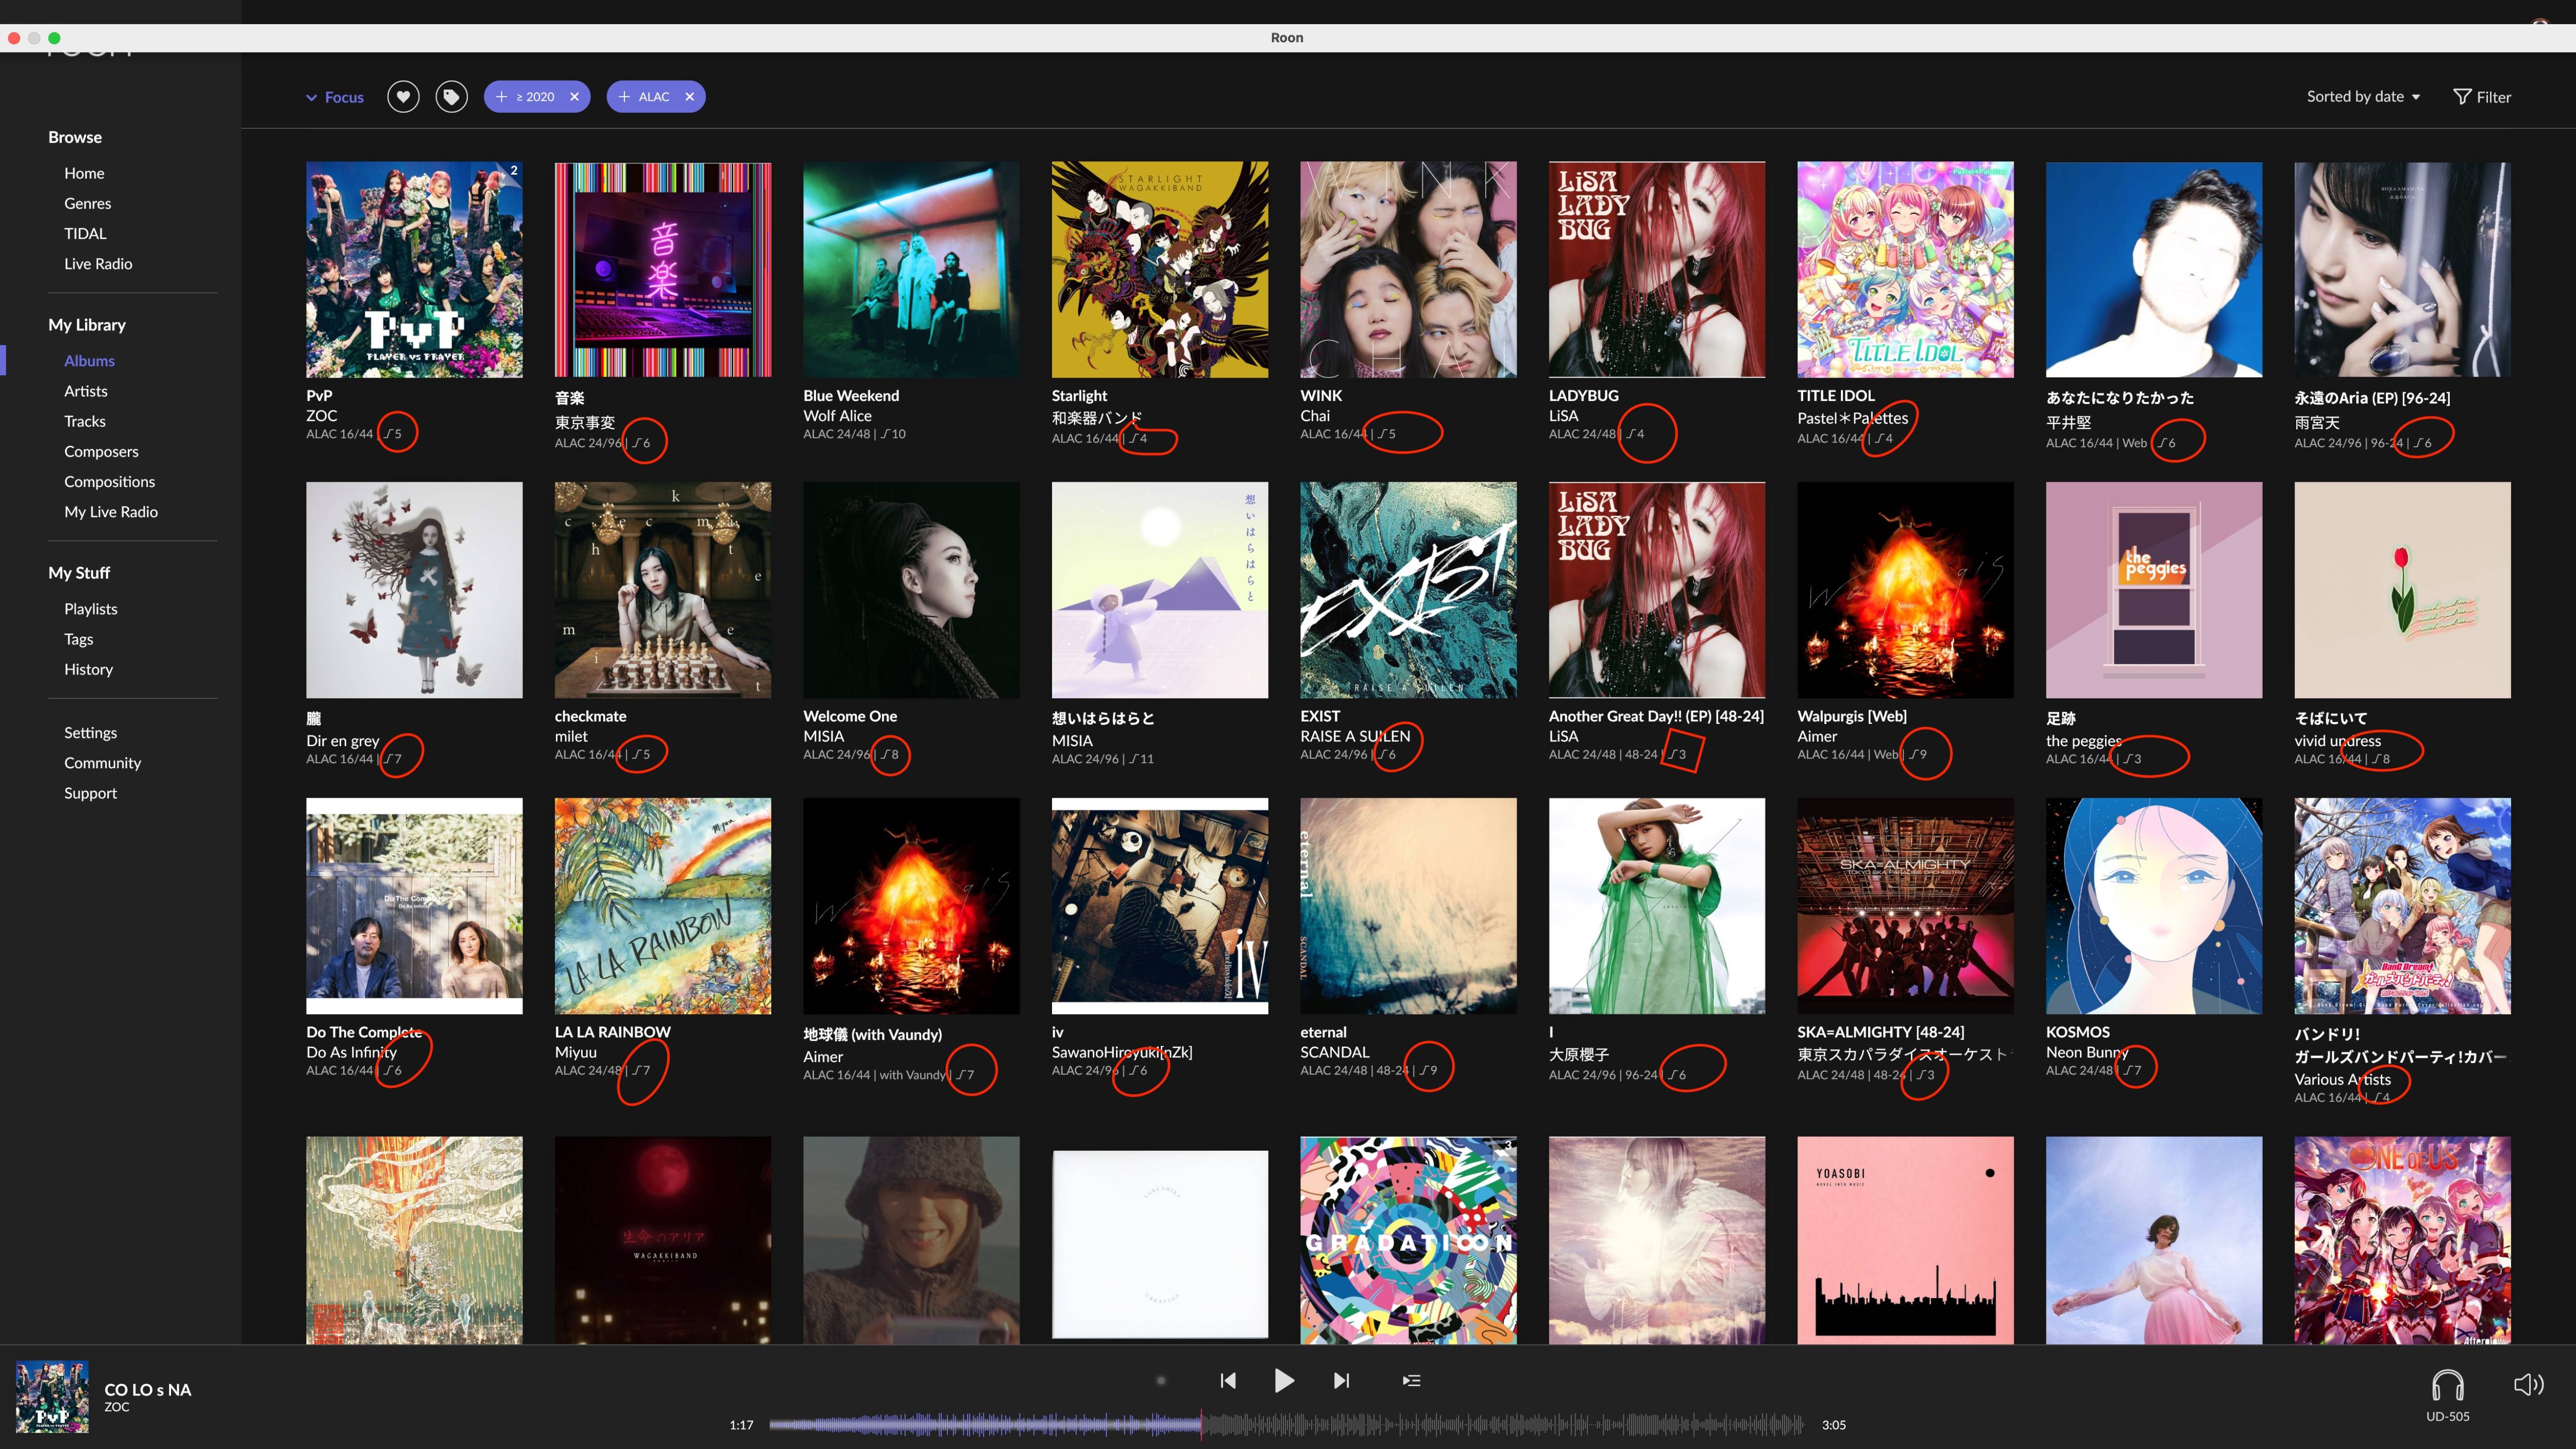The width and height of the screenshot is (2576, 1449).
Task: Click the plus on the ALAC chip
Action: [624, 97]
